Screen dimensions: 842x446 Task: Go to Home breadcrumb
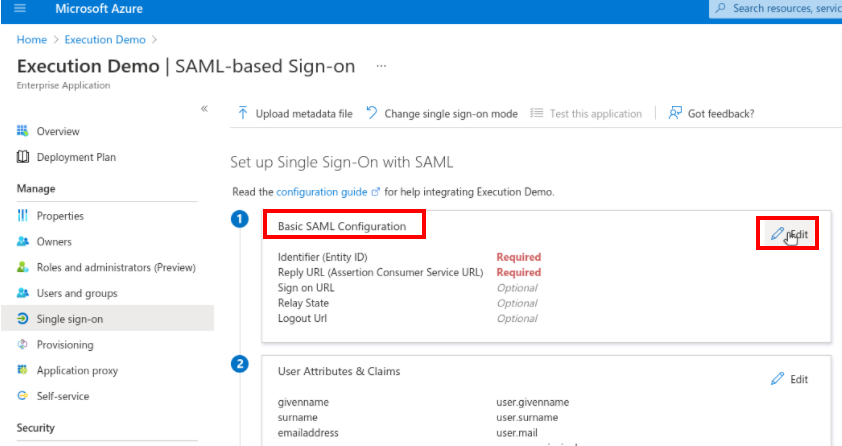click(x=32, y=40)
